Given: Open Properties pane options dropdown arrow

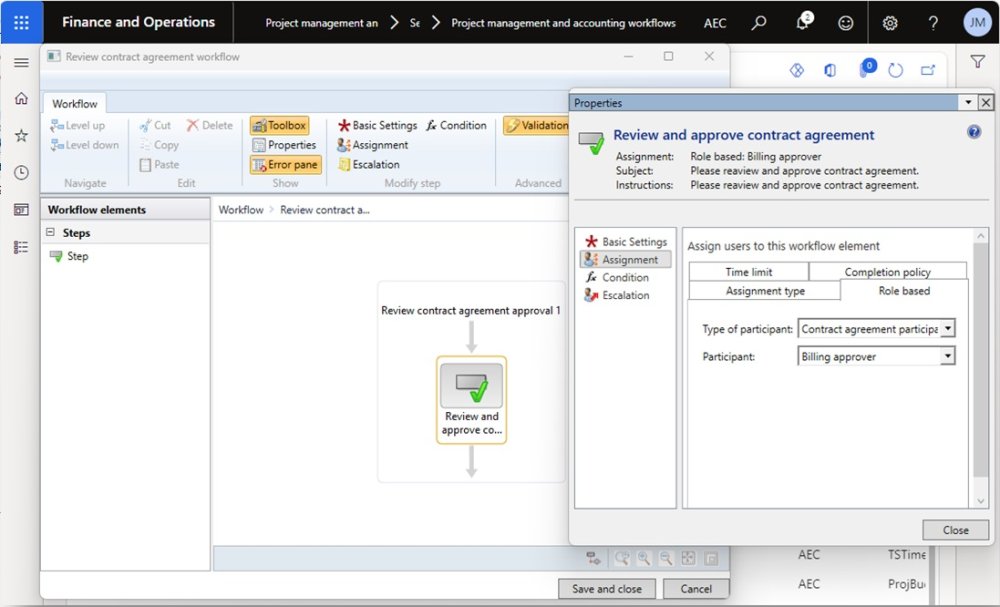Looking at the screenshot, I should [968, 102].
